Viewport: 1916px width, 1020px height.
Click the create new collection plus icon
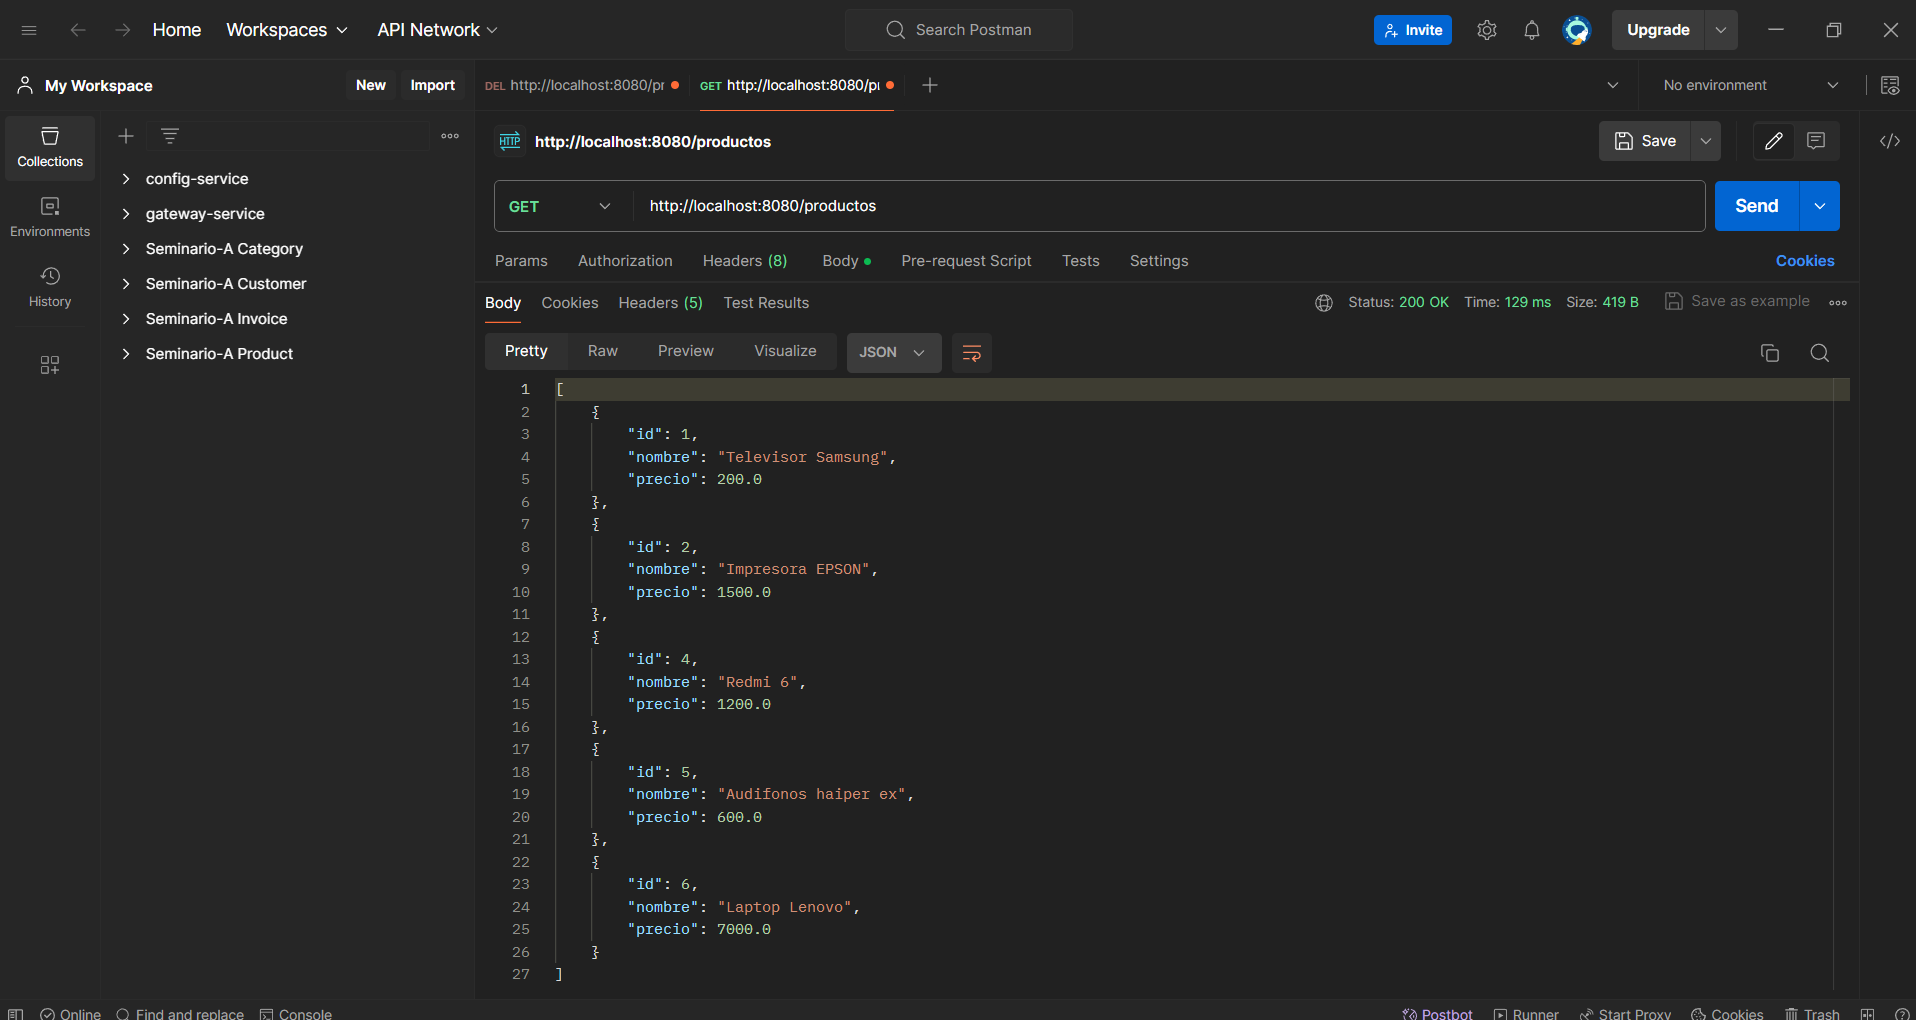126,136
